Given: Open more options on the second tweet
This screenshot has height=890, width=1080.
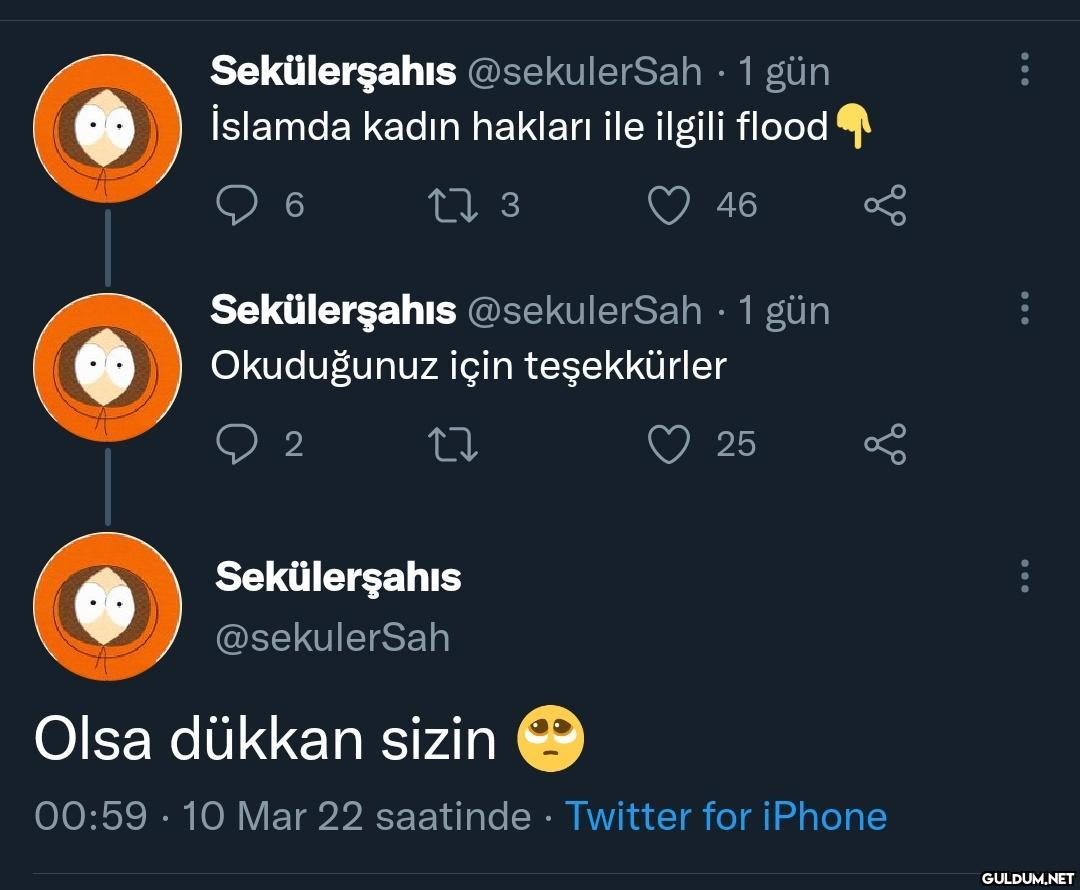Looking at the screenshot, I should tap(1025, 309).
